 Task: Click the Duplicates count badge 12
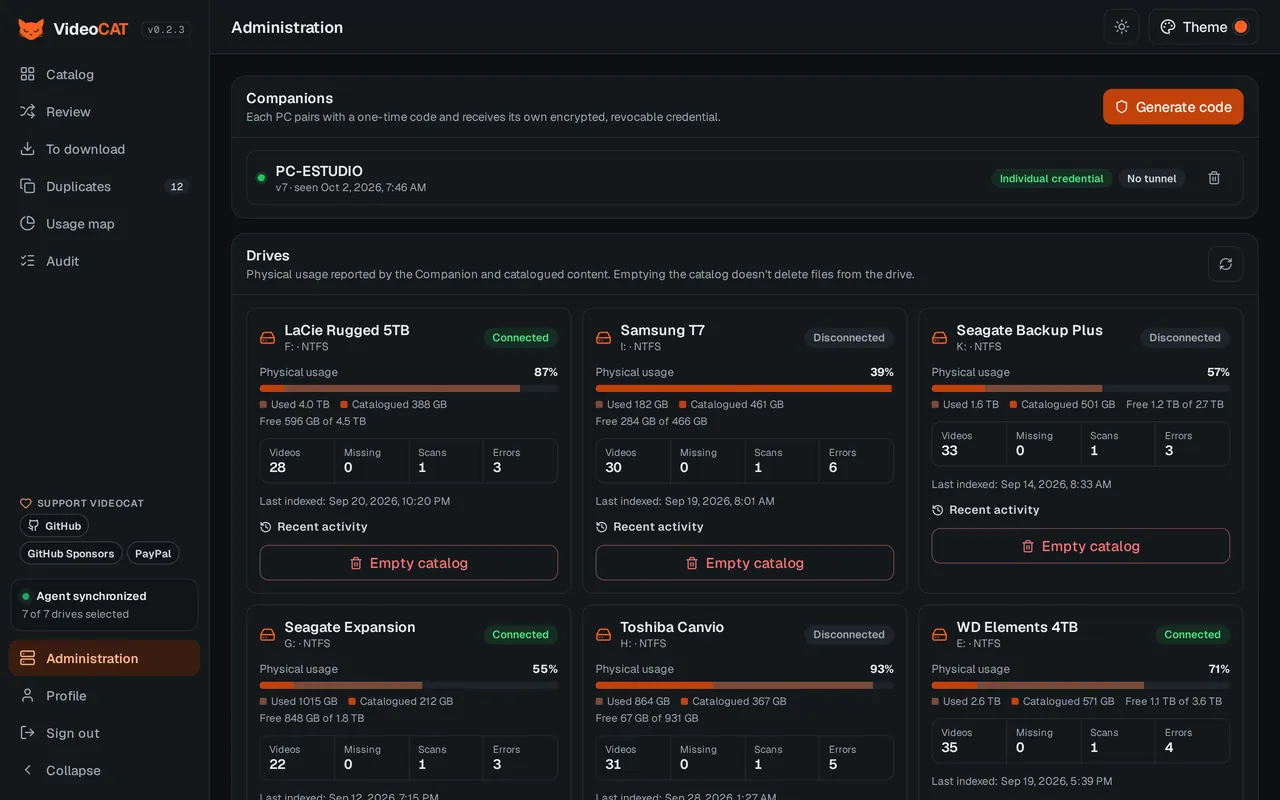click(x=177, y=186)
